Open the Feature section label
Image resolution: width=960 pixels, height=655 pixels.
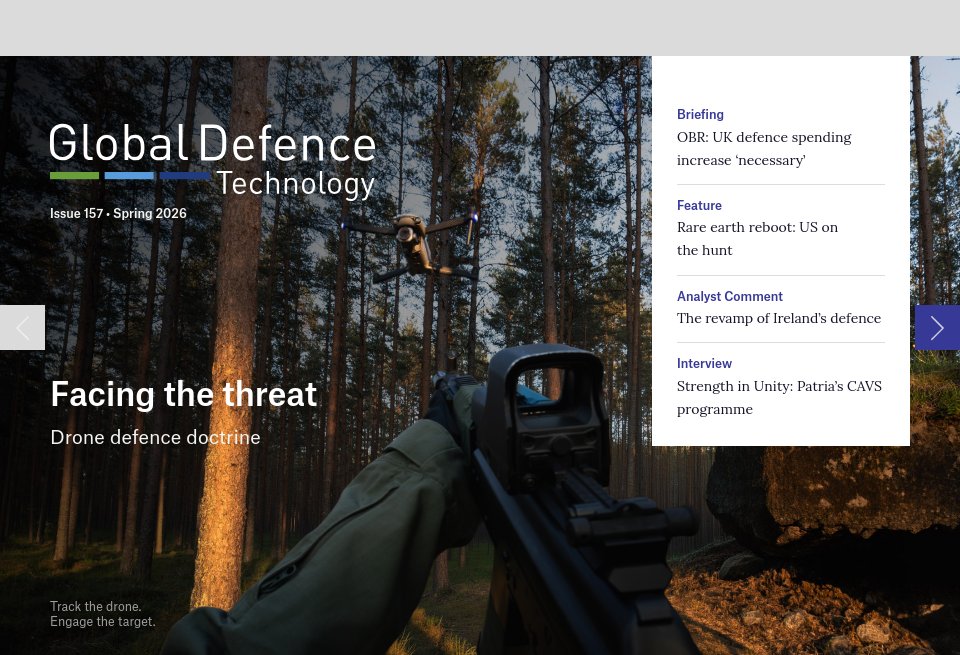click(699, 205)
